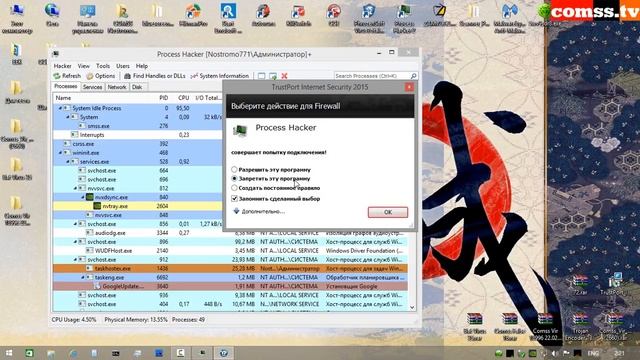Collapse the wininit.exe tree node
The height and width of the screenshot is (360, 640).
60,153
